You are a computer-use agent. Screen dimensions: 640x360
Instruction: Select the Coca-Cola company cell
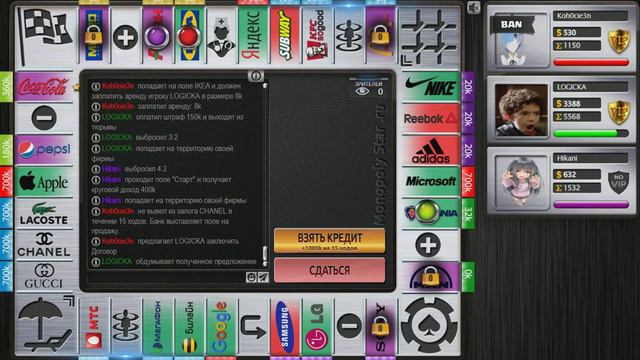(x=44, y=87)
